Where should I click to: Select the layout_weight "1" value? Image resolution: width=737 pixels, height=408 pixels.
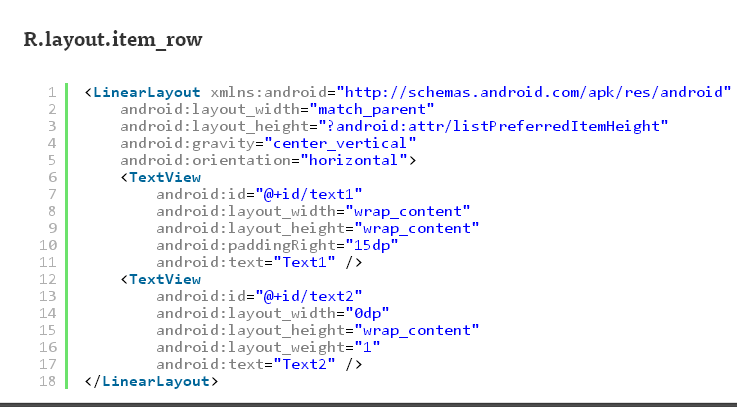367,347
